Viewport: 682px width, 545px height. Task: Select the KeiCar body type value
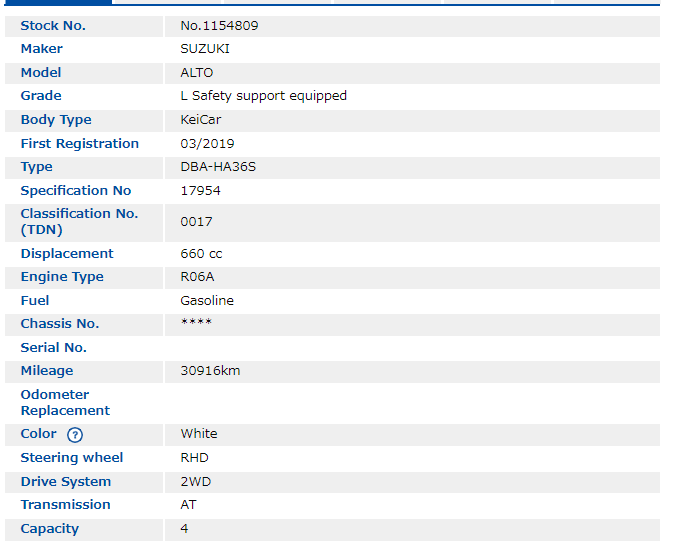[x=201, y=120]
